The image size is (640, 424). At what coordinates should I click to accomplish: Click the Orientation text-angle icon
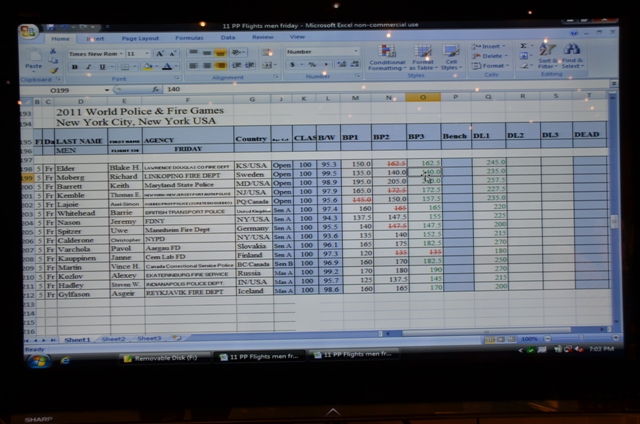click(237, 53)
